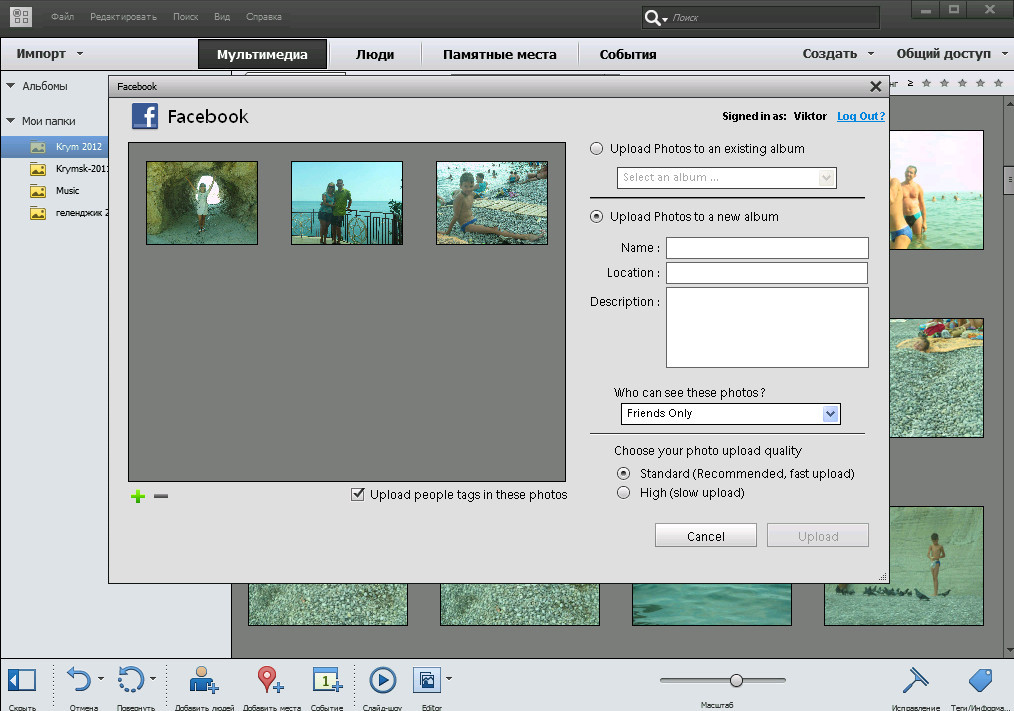Click the minus remove photo icon
1014x711 pixels.
click(x=161, y=496)
